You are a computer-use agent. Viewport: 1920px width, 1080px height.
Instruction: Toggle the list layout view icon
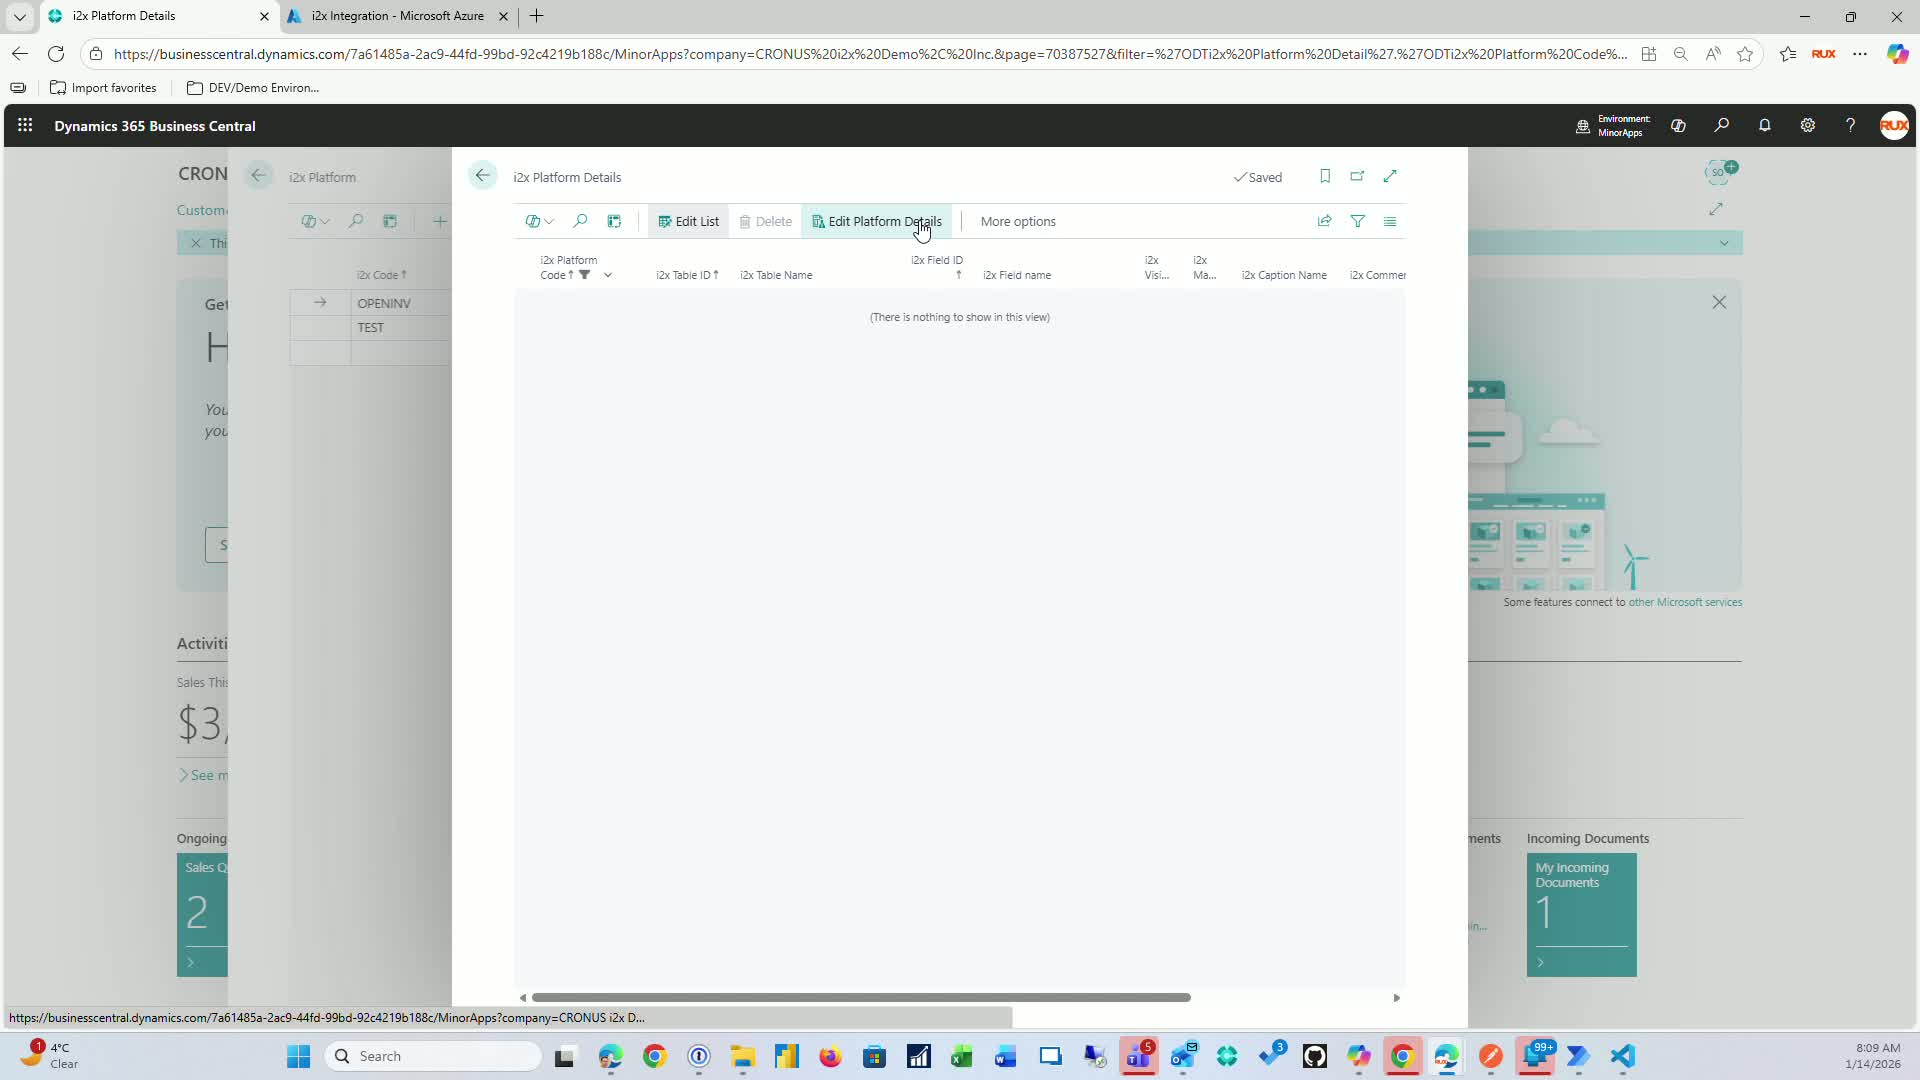pyautogui.click(x=1390, y=221)
